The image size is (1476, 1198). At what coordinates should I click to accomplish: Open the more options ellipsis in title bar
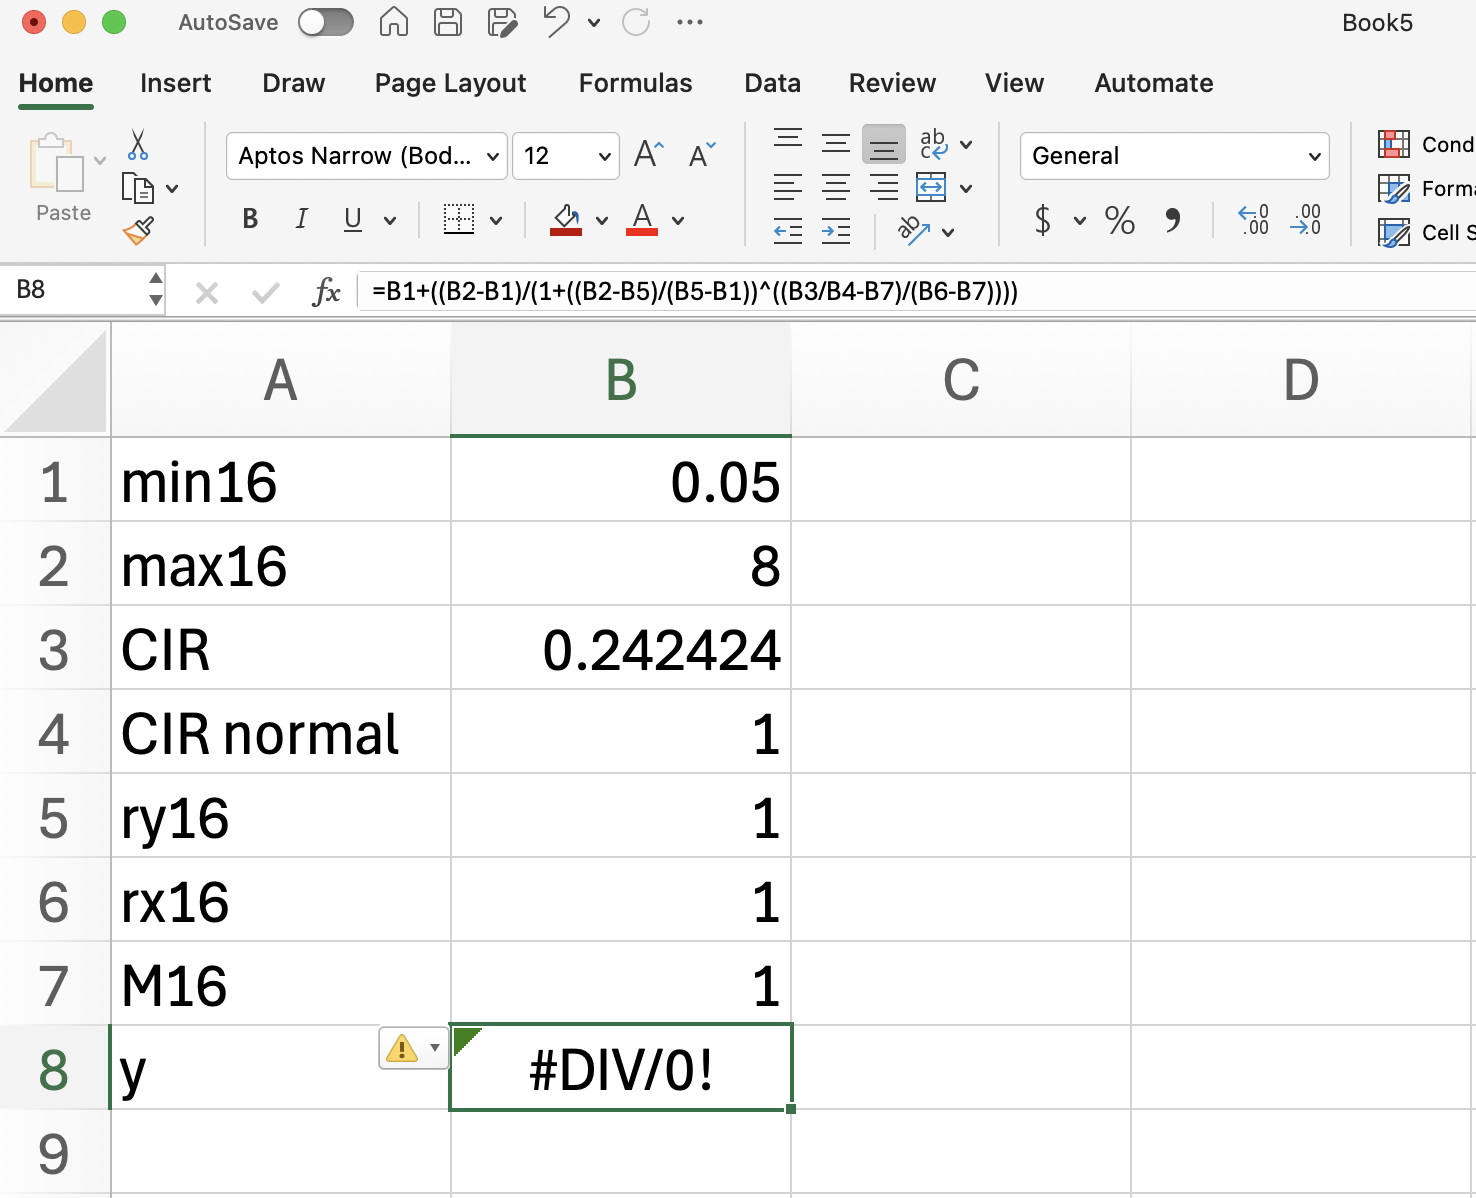coord(690,22)
